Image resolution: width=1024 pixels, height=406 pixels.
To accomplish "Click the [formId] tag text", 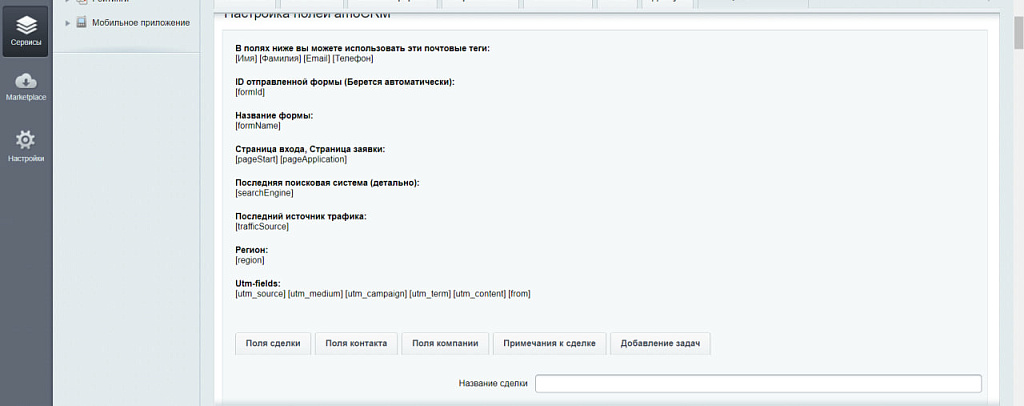I will [250, 92].
